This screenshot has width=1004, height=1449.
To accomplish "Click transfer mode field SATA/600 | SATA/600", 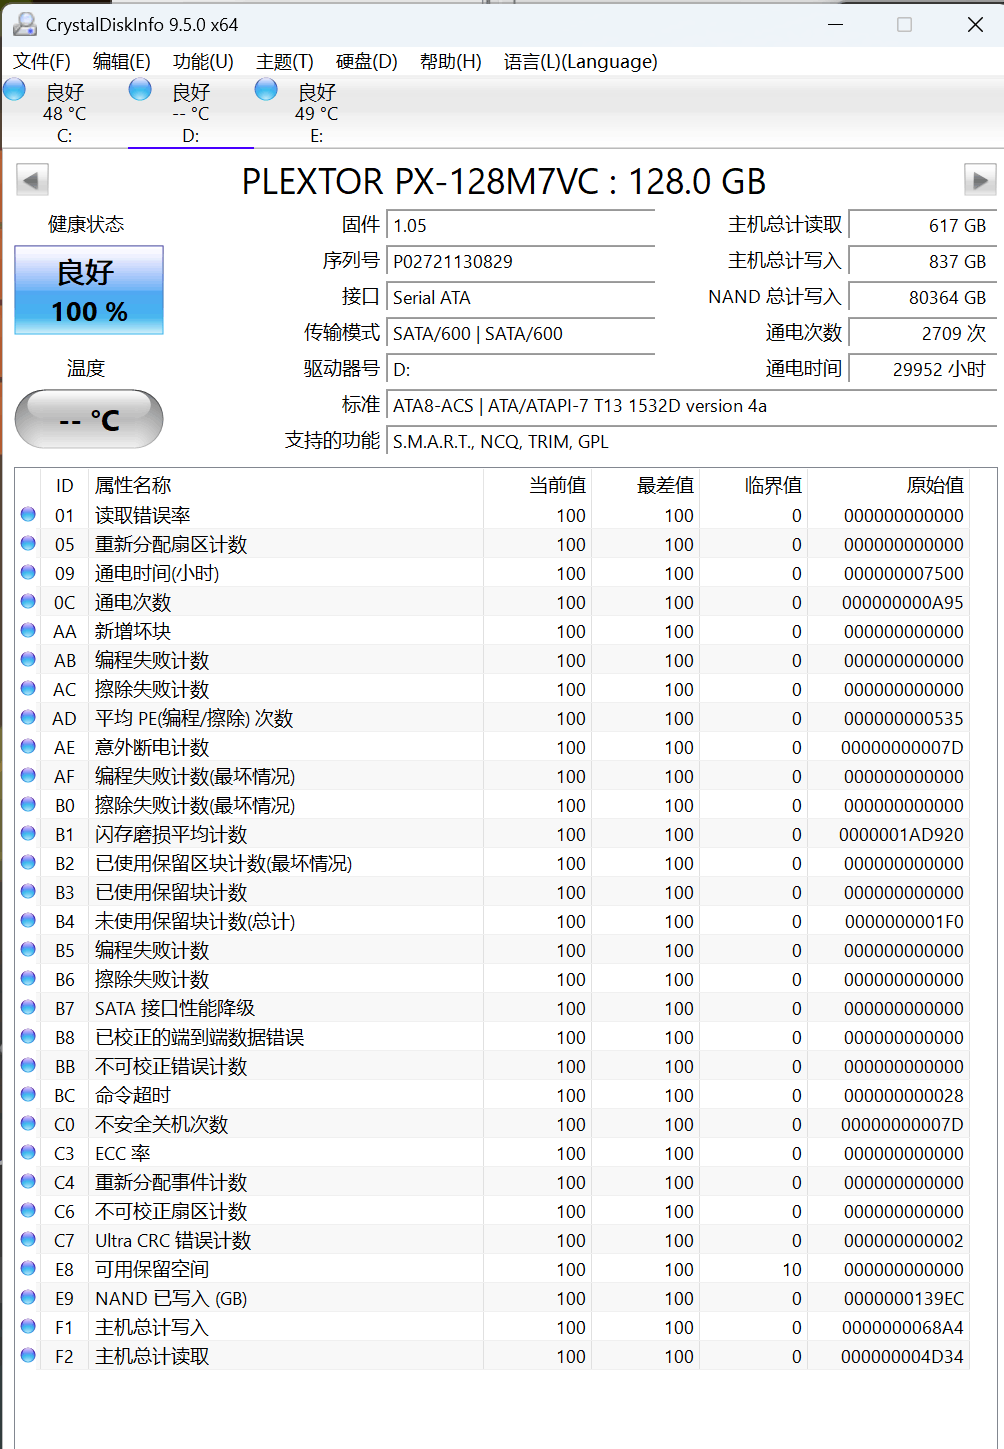I will tap(521, 333).
